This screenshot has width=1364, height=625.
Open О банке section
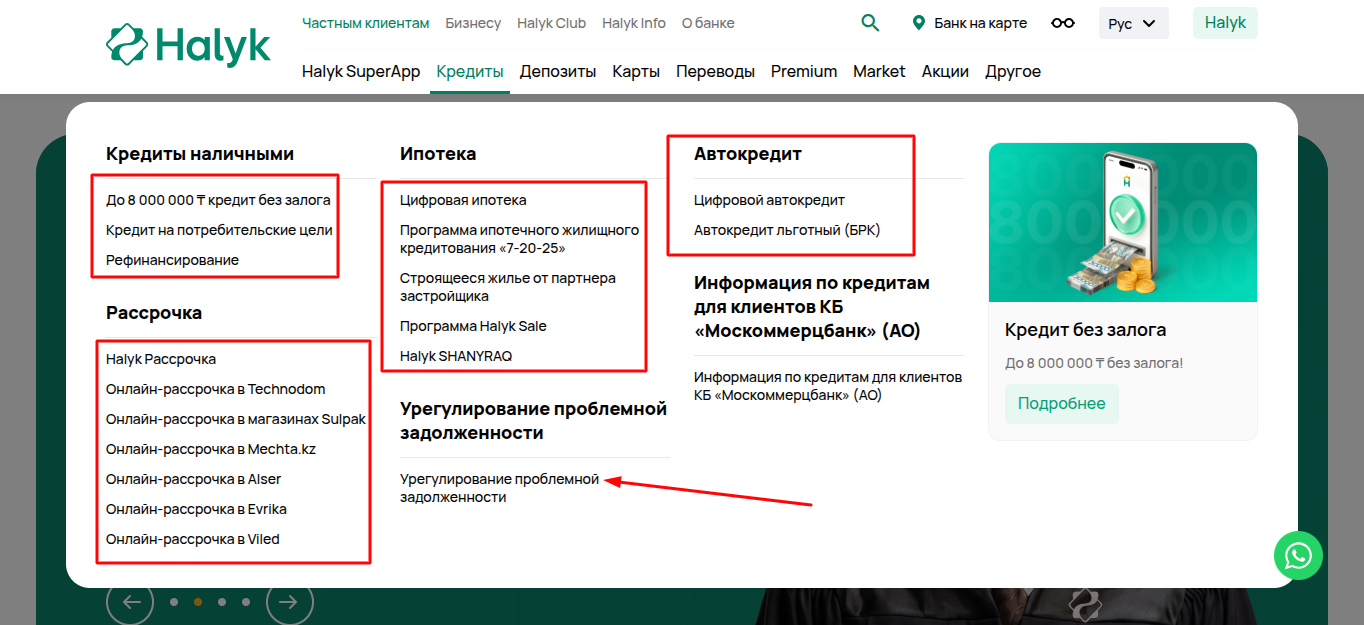tap(708, 23)
